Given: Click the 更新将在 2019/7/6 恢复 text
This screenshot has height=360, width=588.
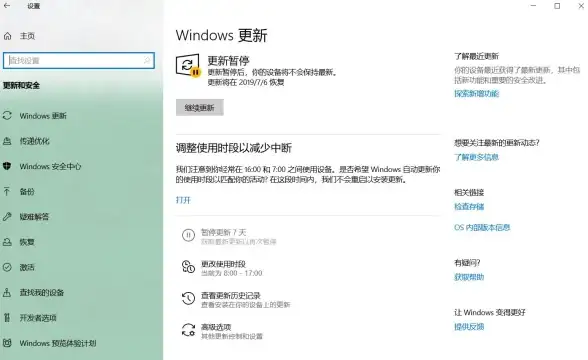Looking at the screenshot, I should pyautogui.click(x=246, y=82).
